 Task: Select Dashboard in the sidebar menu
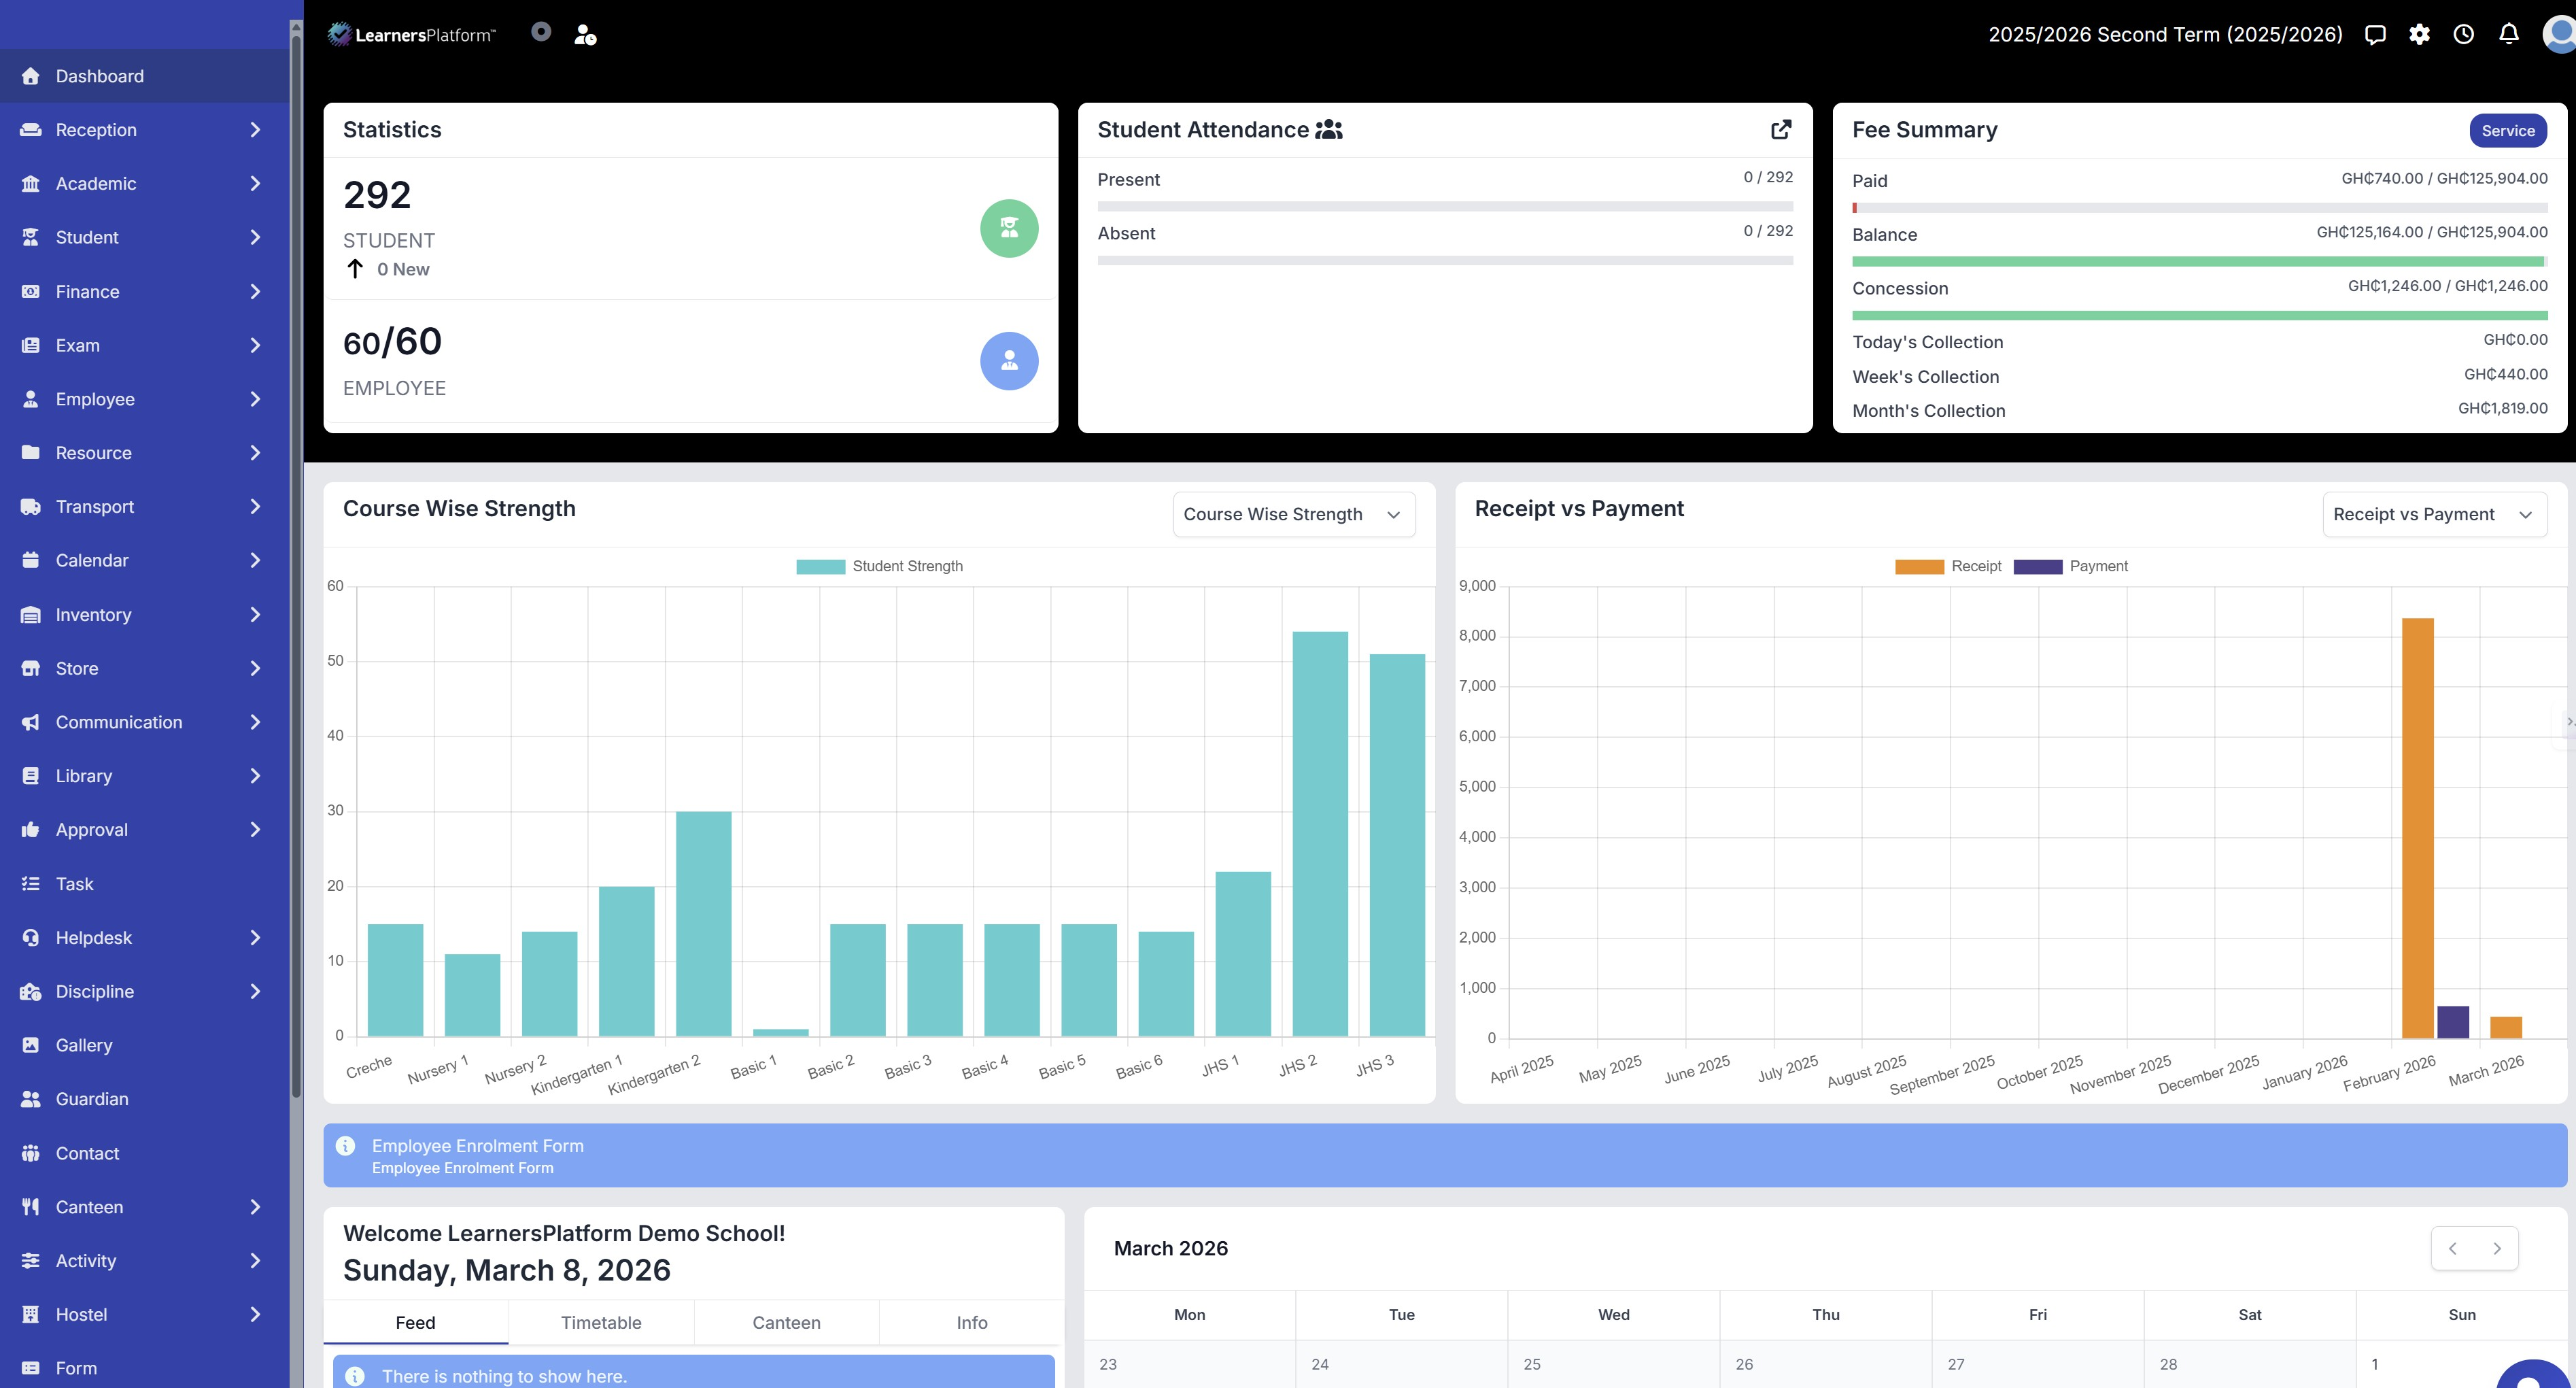99,75
